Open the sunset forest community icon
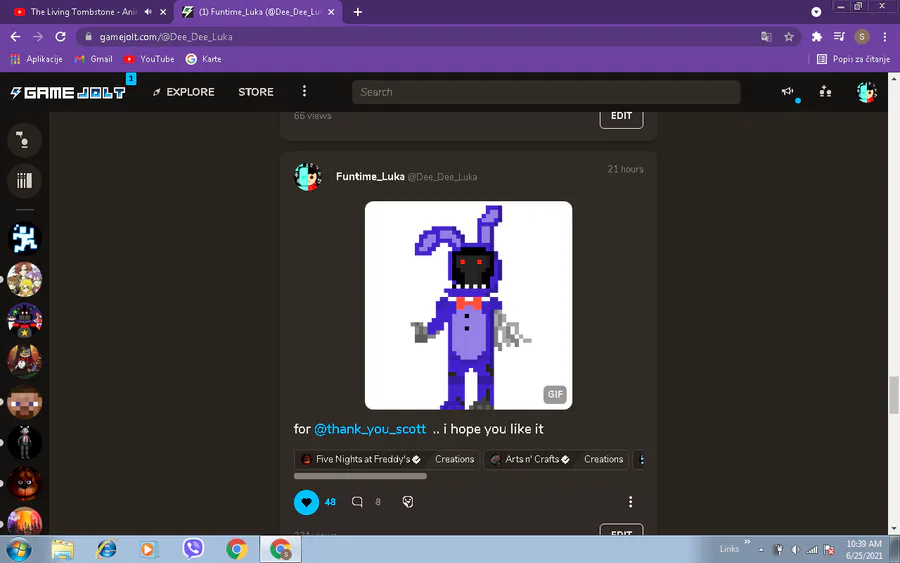 pos(24,521)
